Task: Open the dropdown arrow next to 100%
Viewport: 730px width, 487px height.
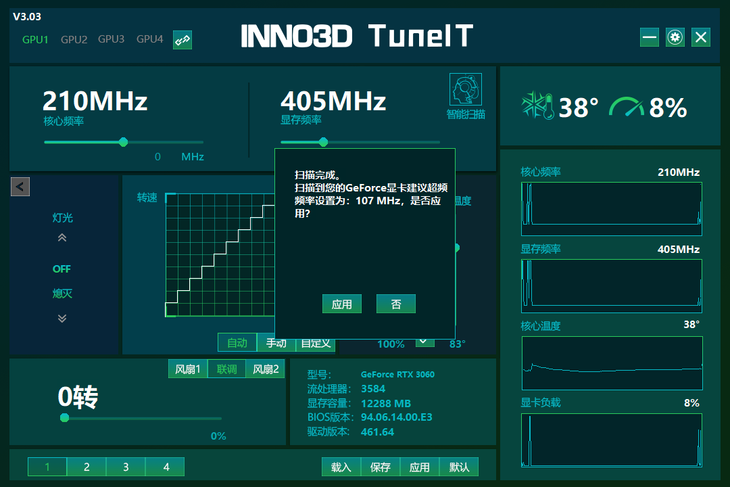Action: [x=423, y=342]
